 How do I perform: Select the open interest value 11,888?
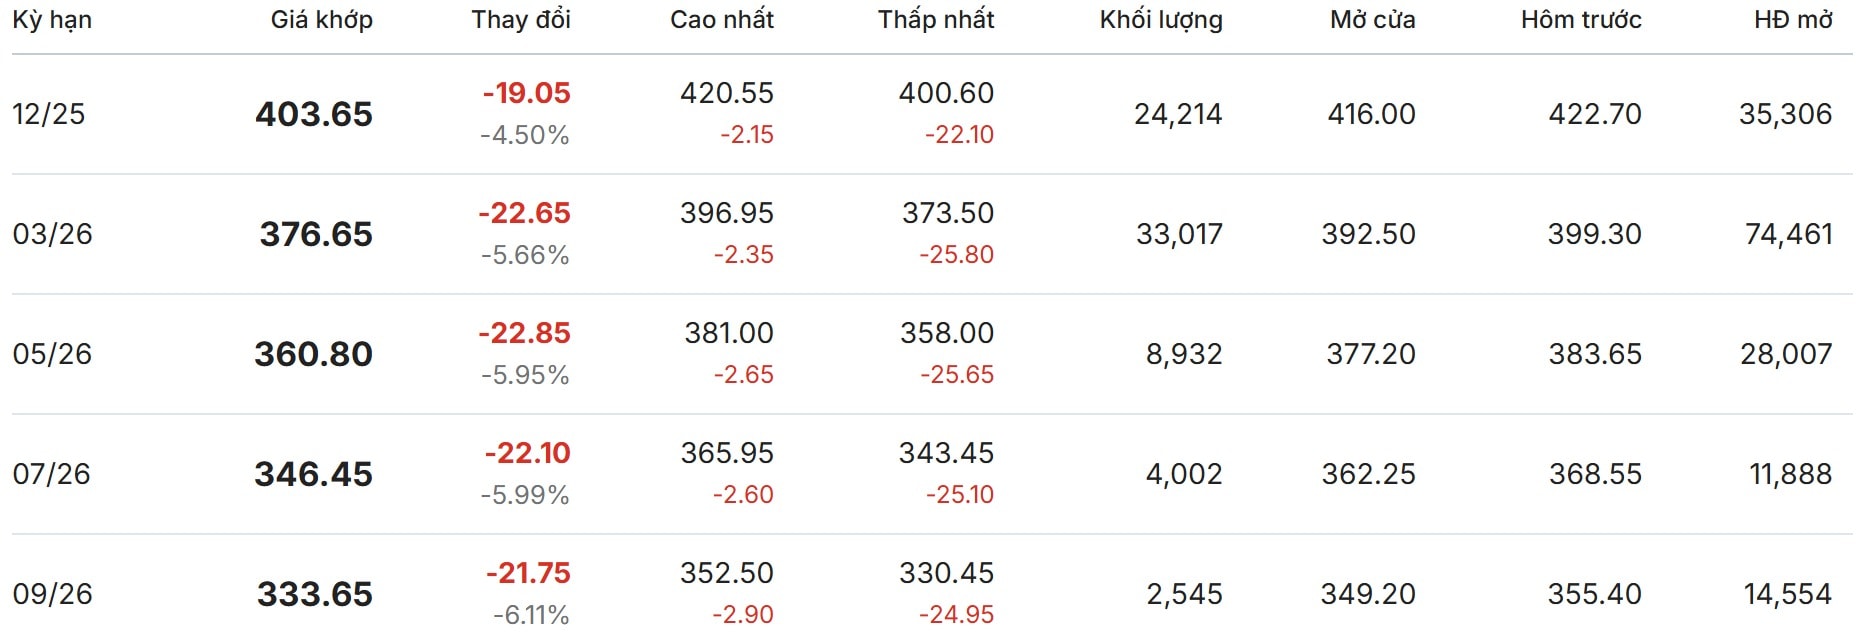click(x=1790, y=474)
